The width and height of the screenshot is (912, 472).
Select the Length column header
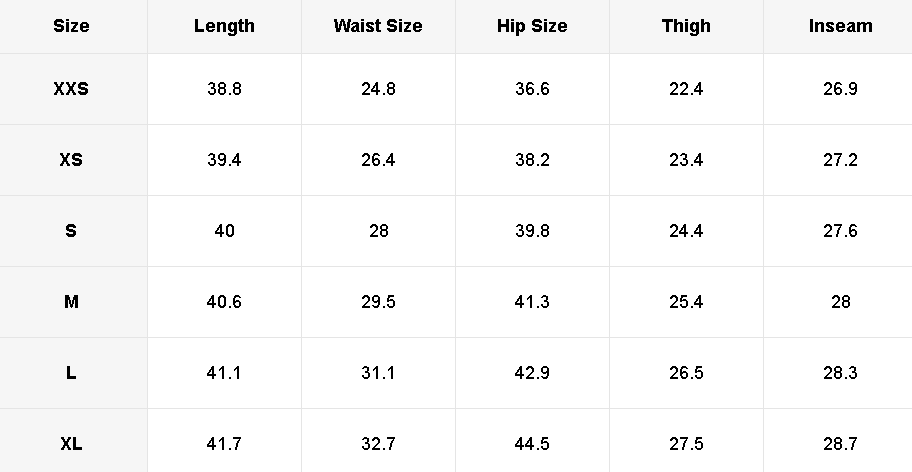point(224,26)
